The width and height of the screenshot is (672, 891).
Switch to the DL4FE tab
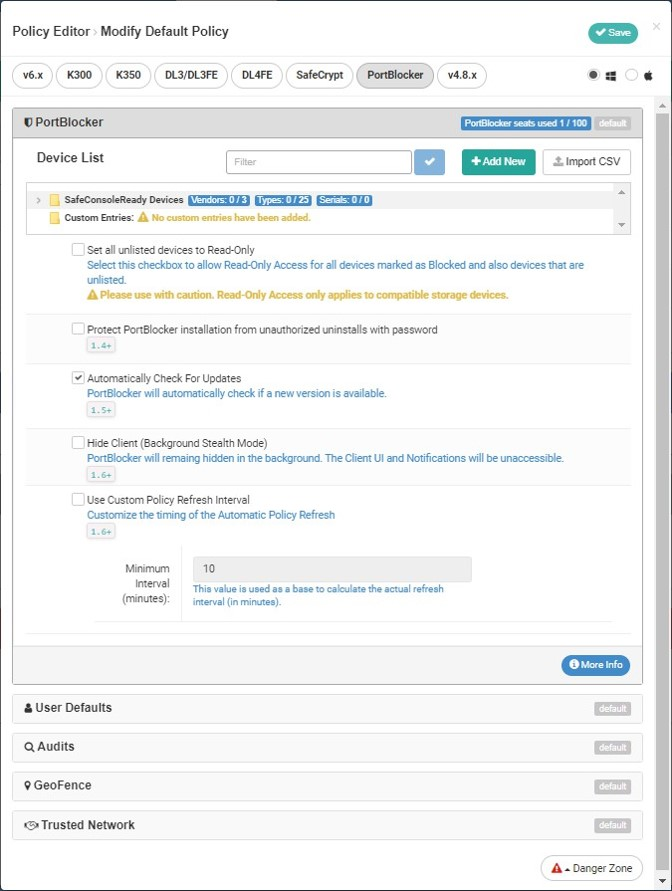255,75
